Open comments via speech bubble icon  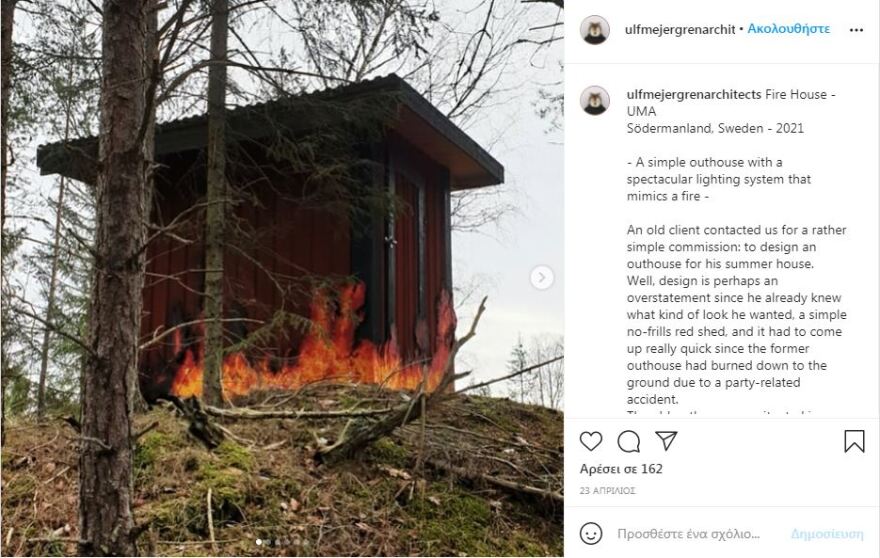pos(629,441)
